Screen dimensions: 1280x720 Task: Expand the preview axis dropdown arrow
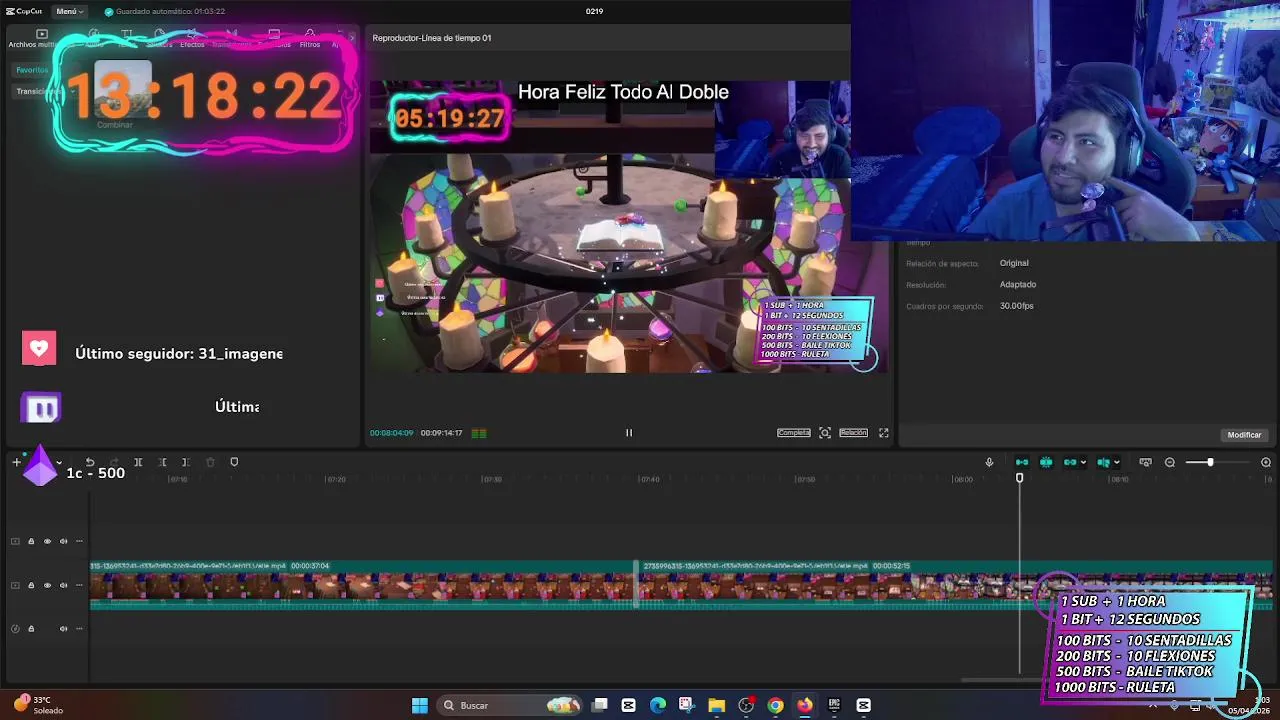coord(1116,462)
